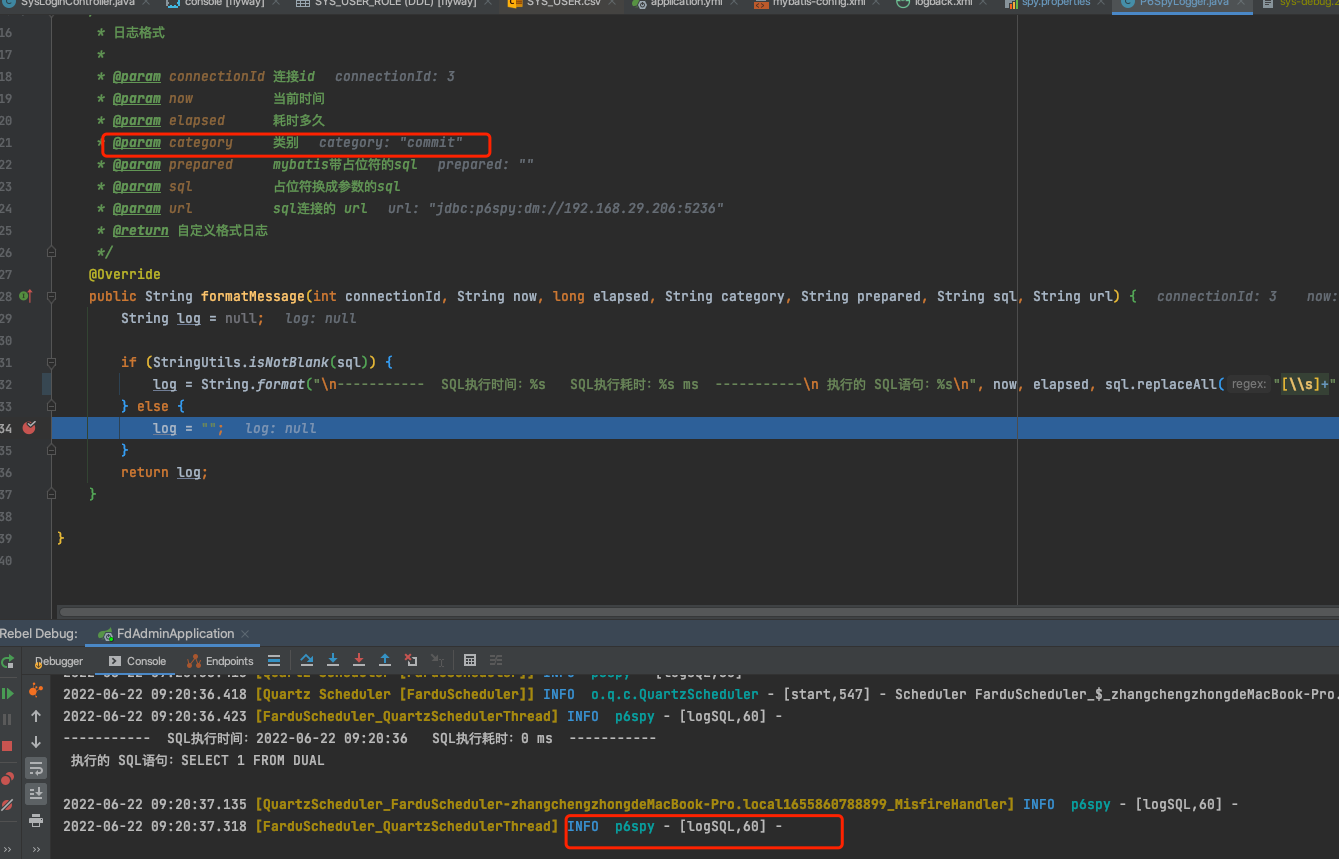
Task: Open the View Breakpoints dialog icon
Action: coord(8,778)
